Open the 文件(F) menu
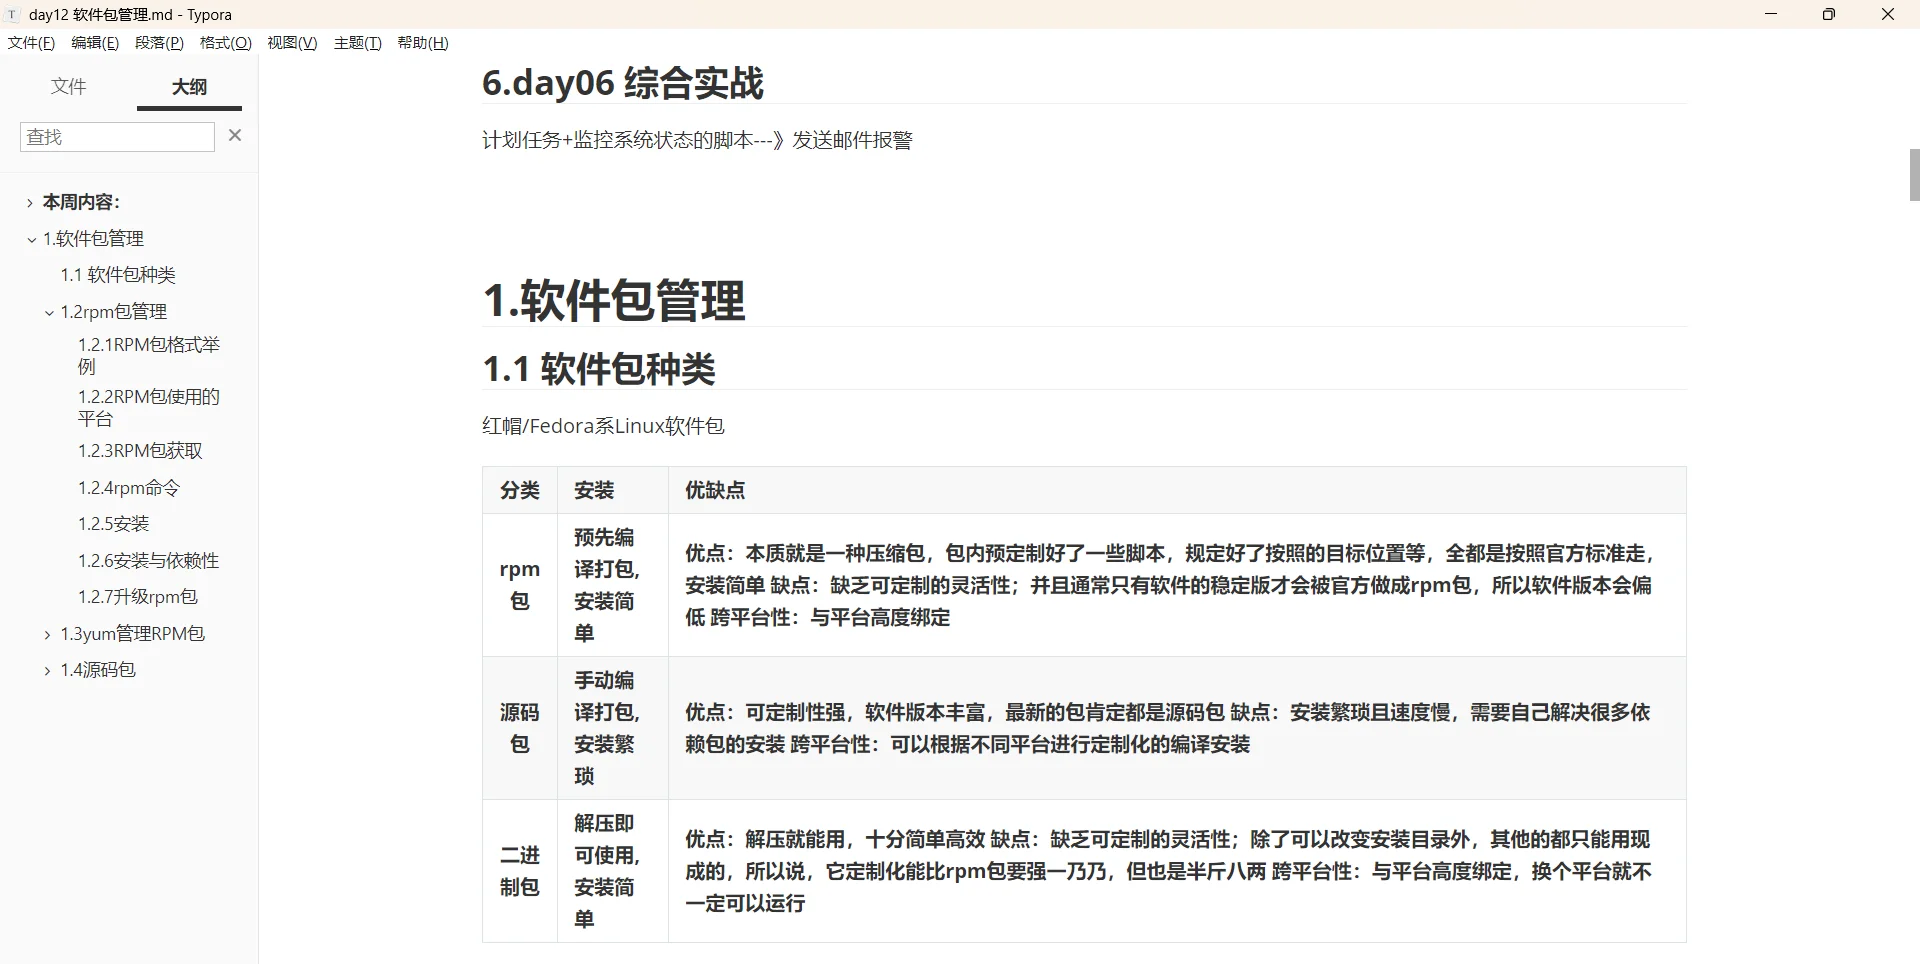This screenshot has width=1920, height=964. tap(30, 43)
